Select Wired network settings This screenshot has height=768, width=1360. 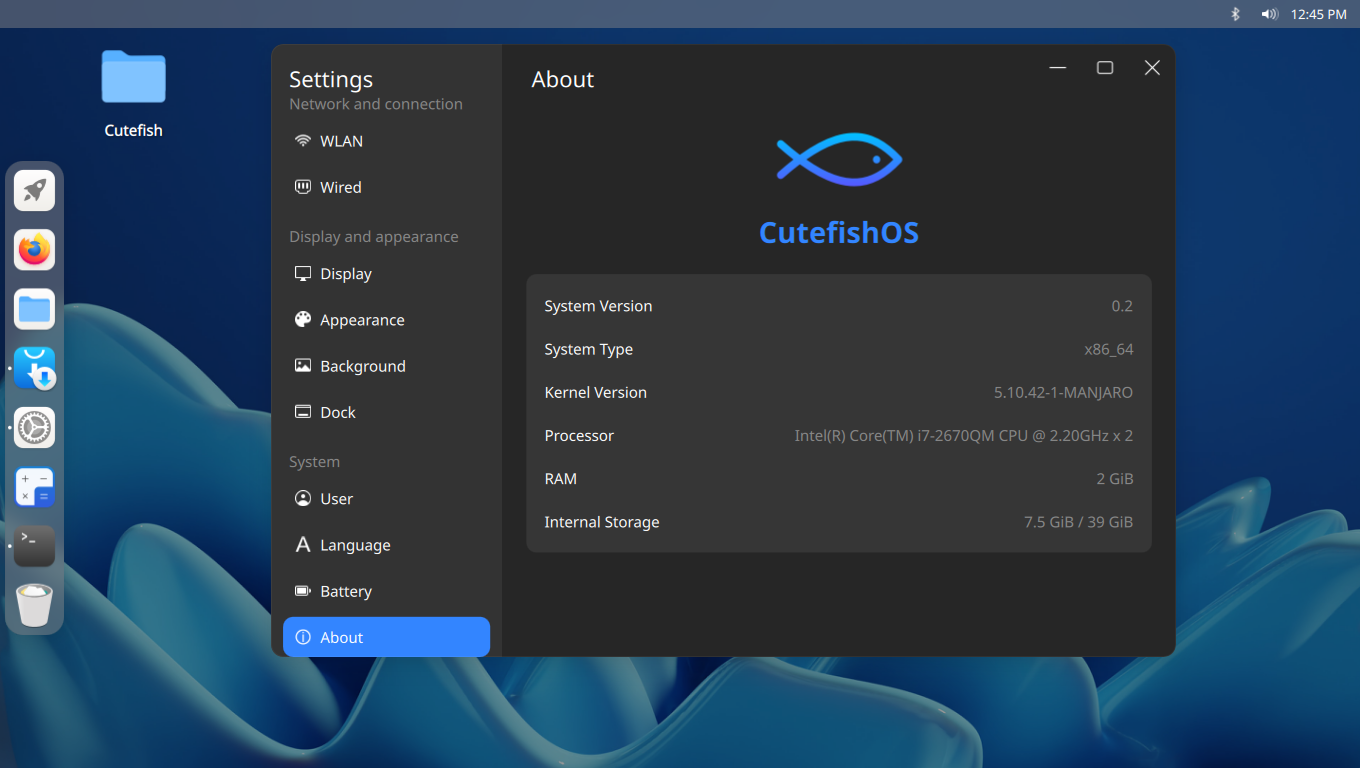tap(386, 187)
